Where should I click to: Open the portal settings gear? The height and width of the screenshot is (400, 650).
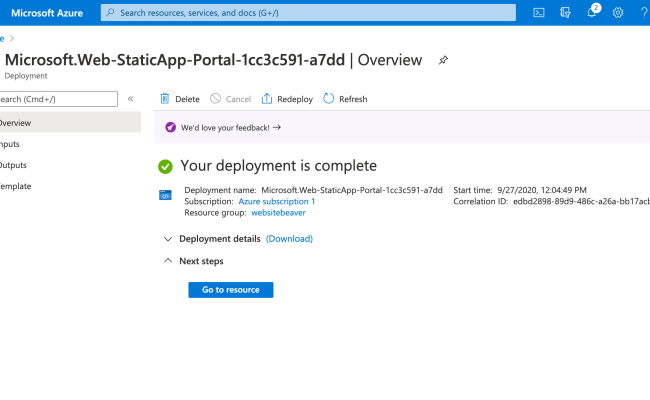tap(618, 13)
